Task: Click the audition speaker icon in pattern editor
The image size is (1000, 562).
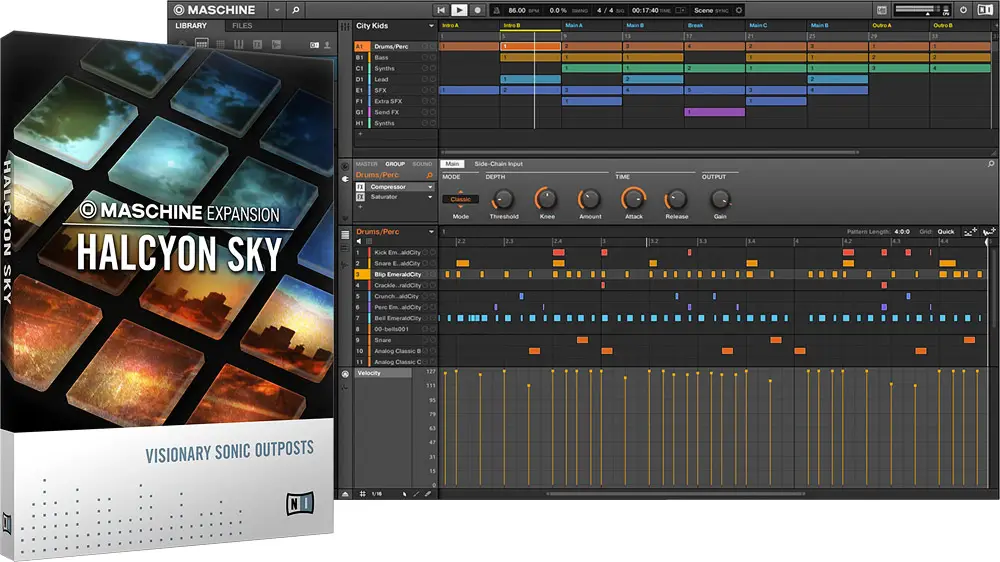Action: click(x=358, y=242)
